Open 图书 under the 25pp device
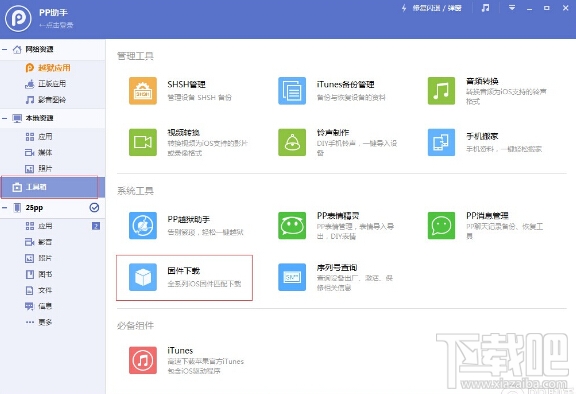Viewport: 576px width, 394px height. point(39,274)
